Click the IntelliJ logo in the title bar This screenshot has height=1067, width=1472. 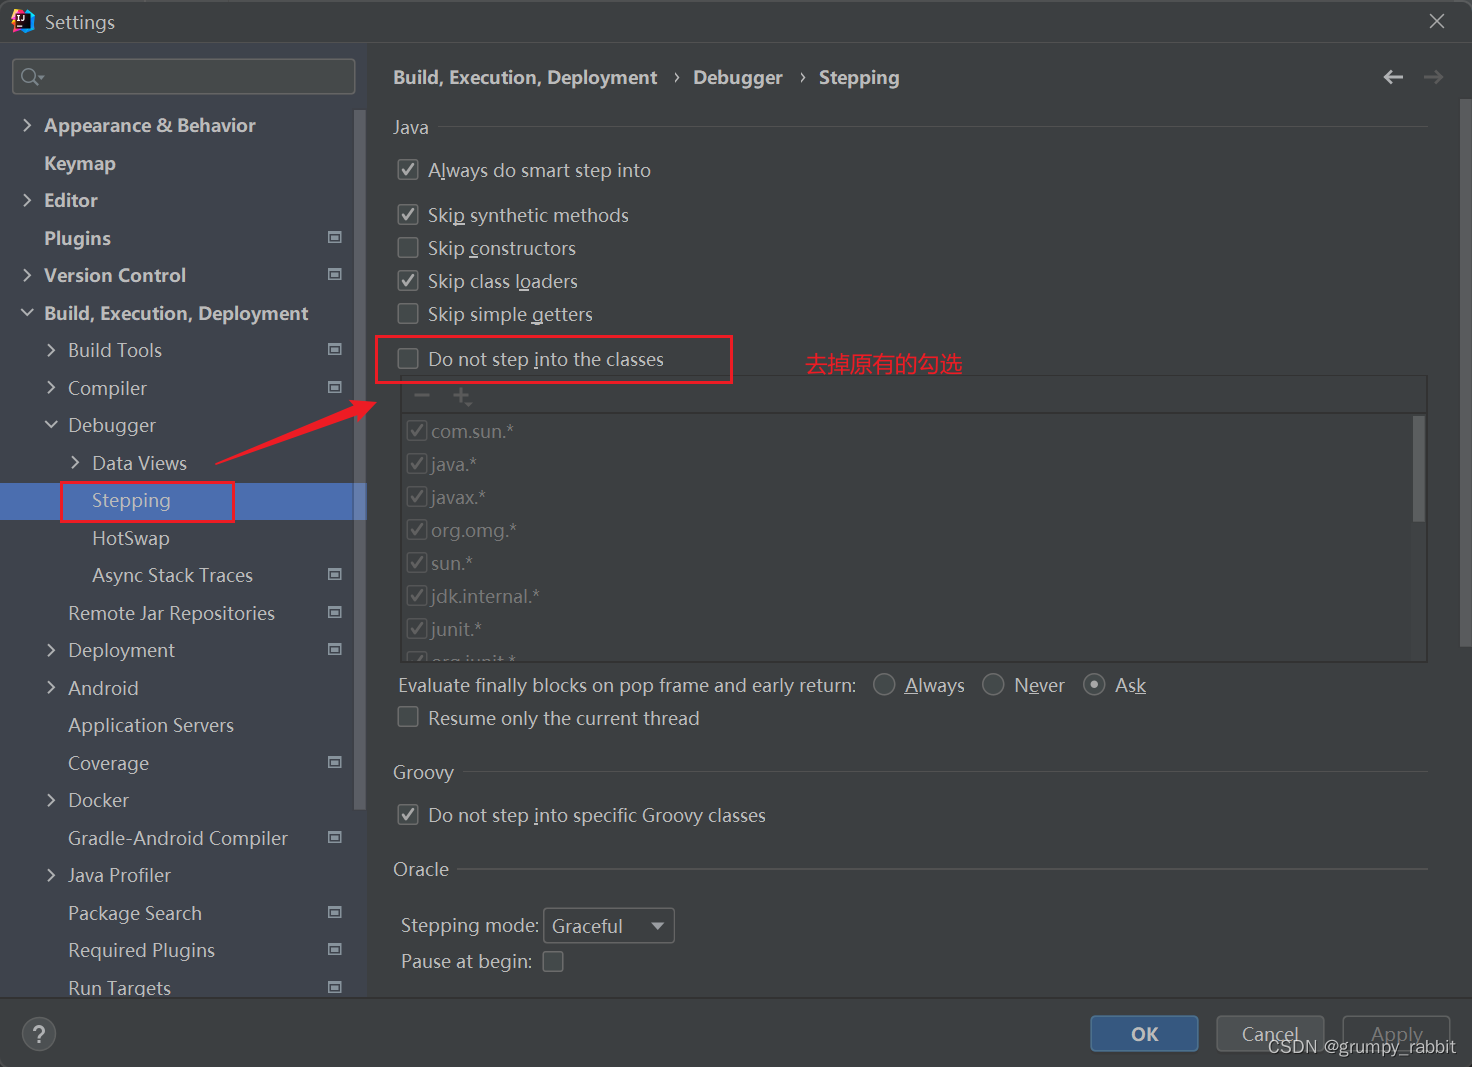[x=22, y=21]
